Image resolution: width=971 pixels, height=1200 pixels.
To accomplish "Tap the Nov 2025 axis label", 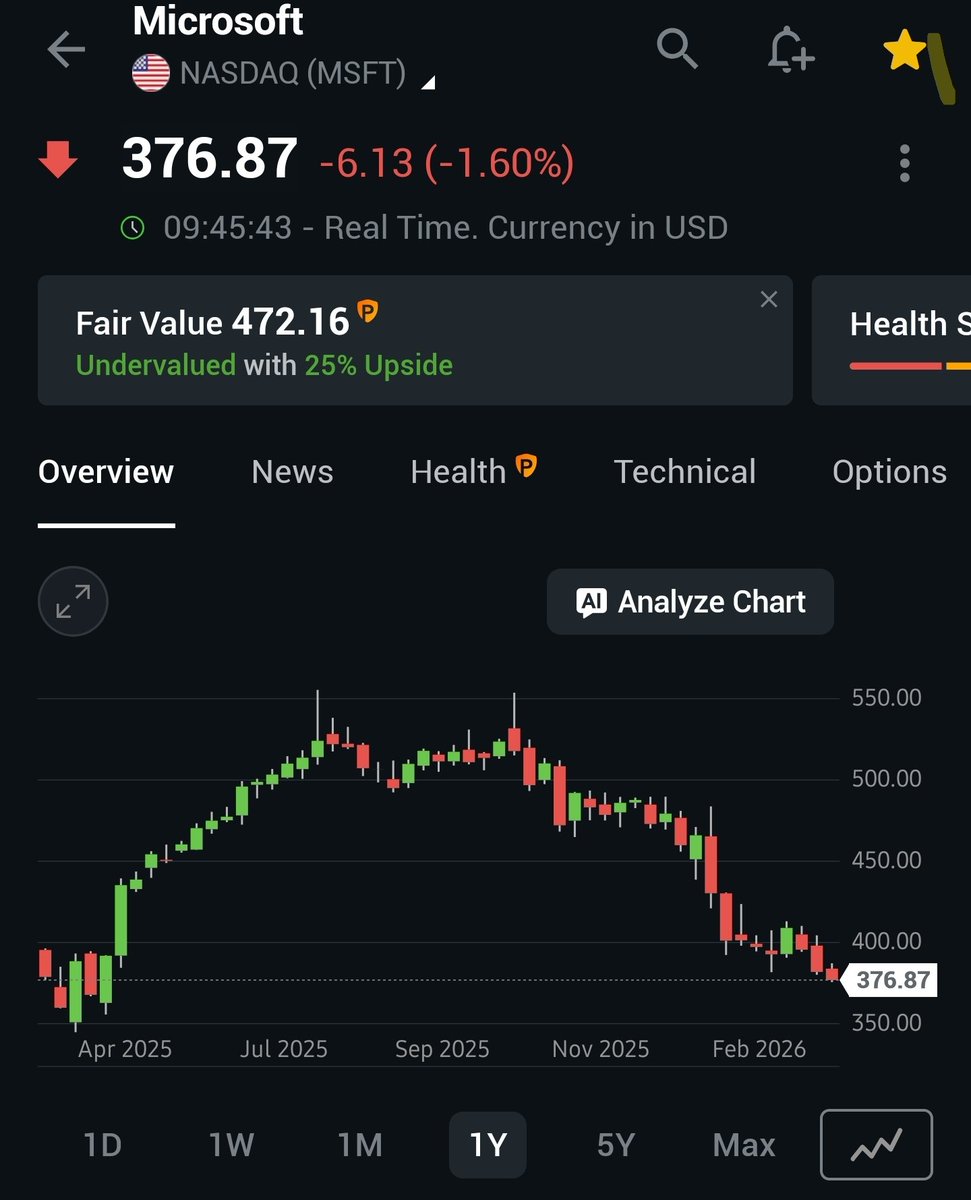I will point(600,1049).
